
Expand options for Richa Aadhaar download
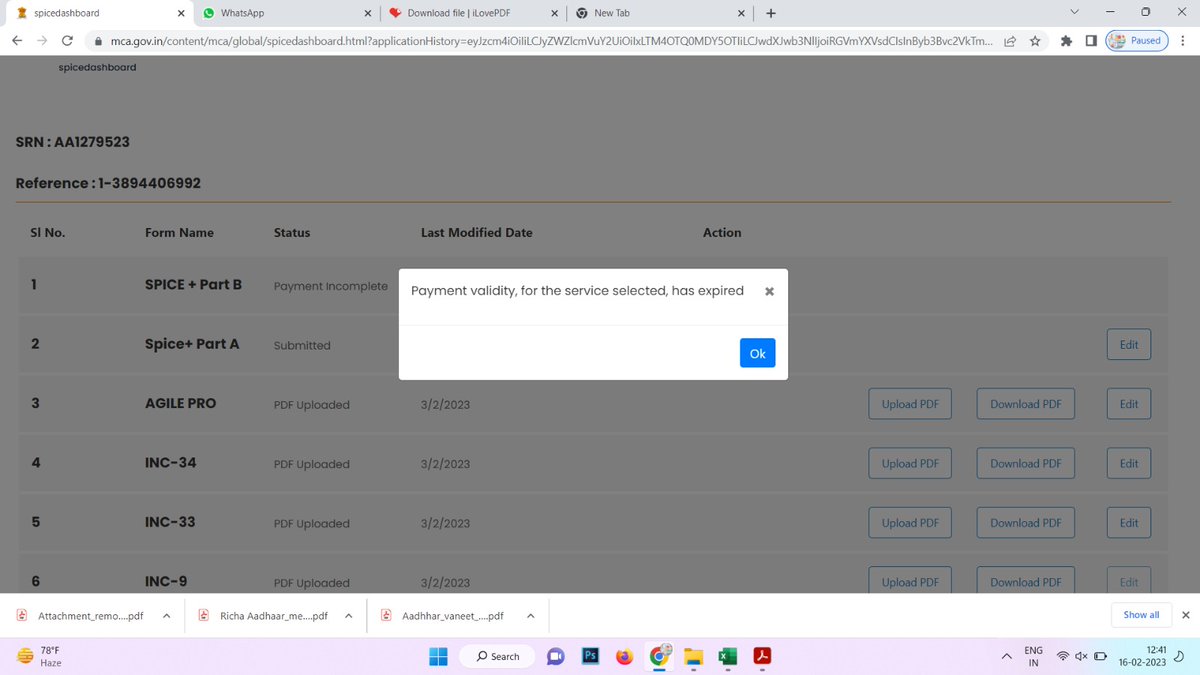[348, 615]
